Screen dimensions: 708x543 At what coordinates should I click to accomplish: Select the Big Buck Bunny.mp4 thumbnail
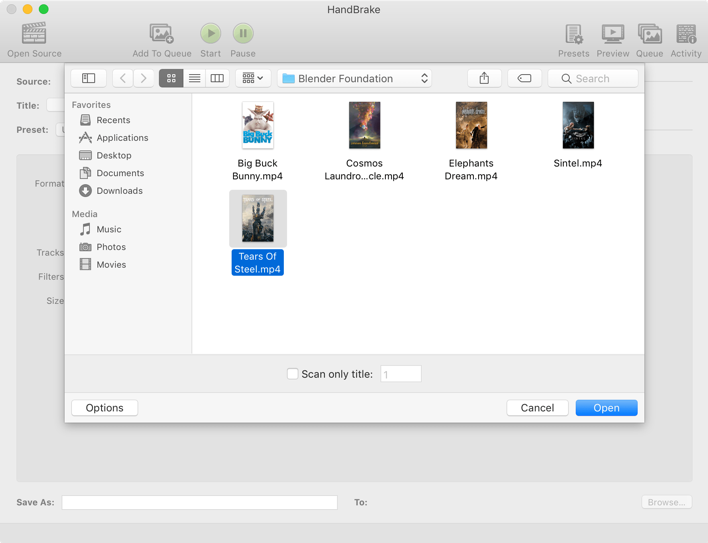click(x=257, y=126)
